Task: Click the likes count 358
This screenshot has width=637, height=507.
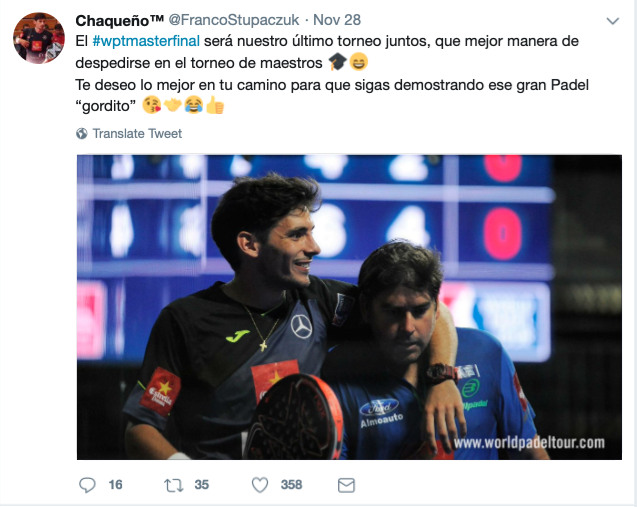Action: point(291,485)
